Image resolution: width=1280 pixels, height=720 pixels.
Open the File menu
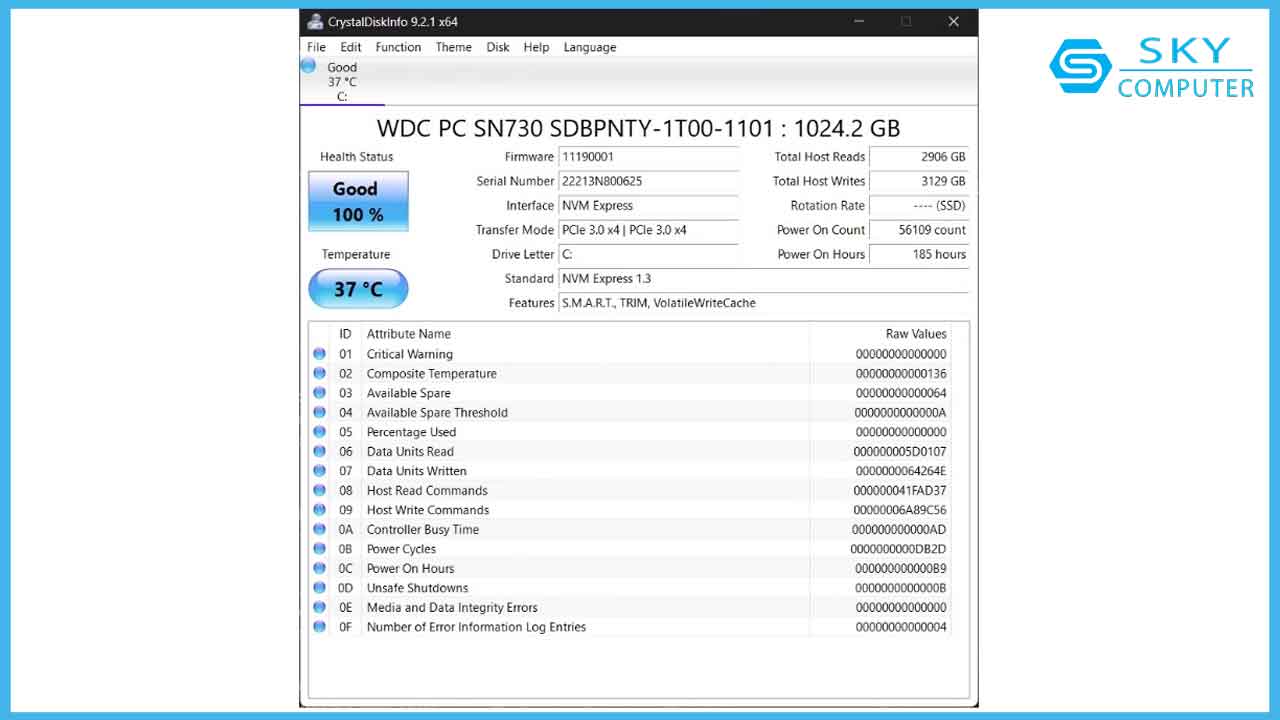click(x=316, y=47)
